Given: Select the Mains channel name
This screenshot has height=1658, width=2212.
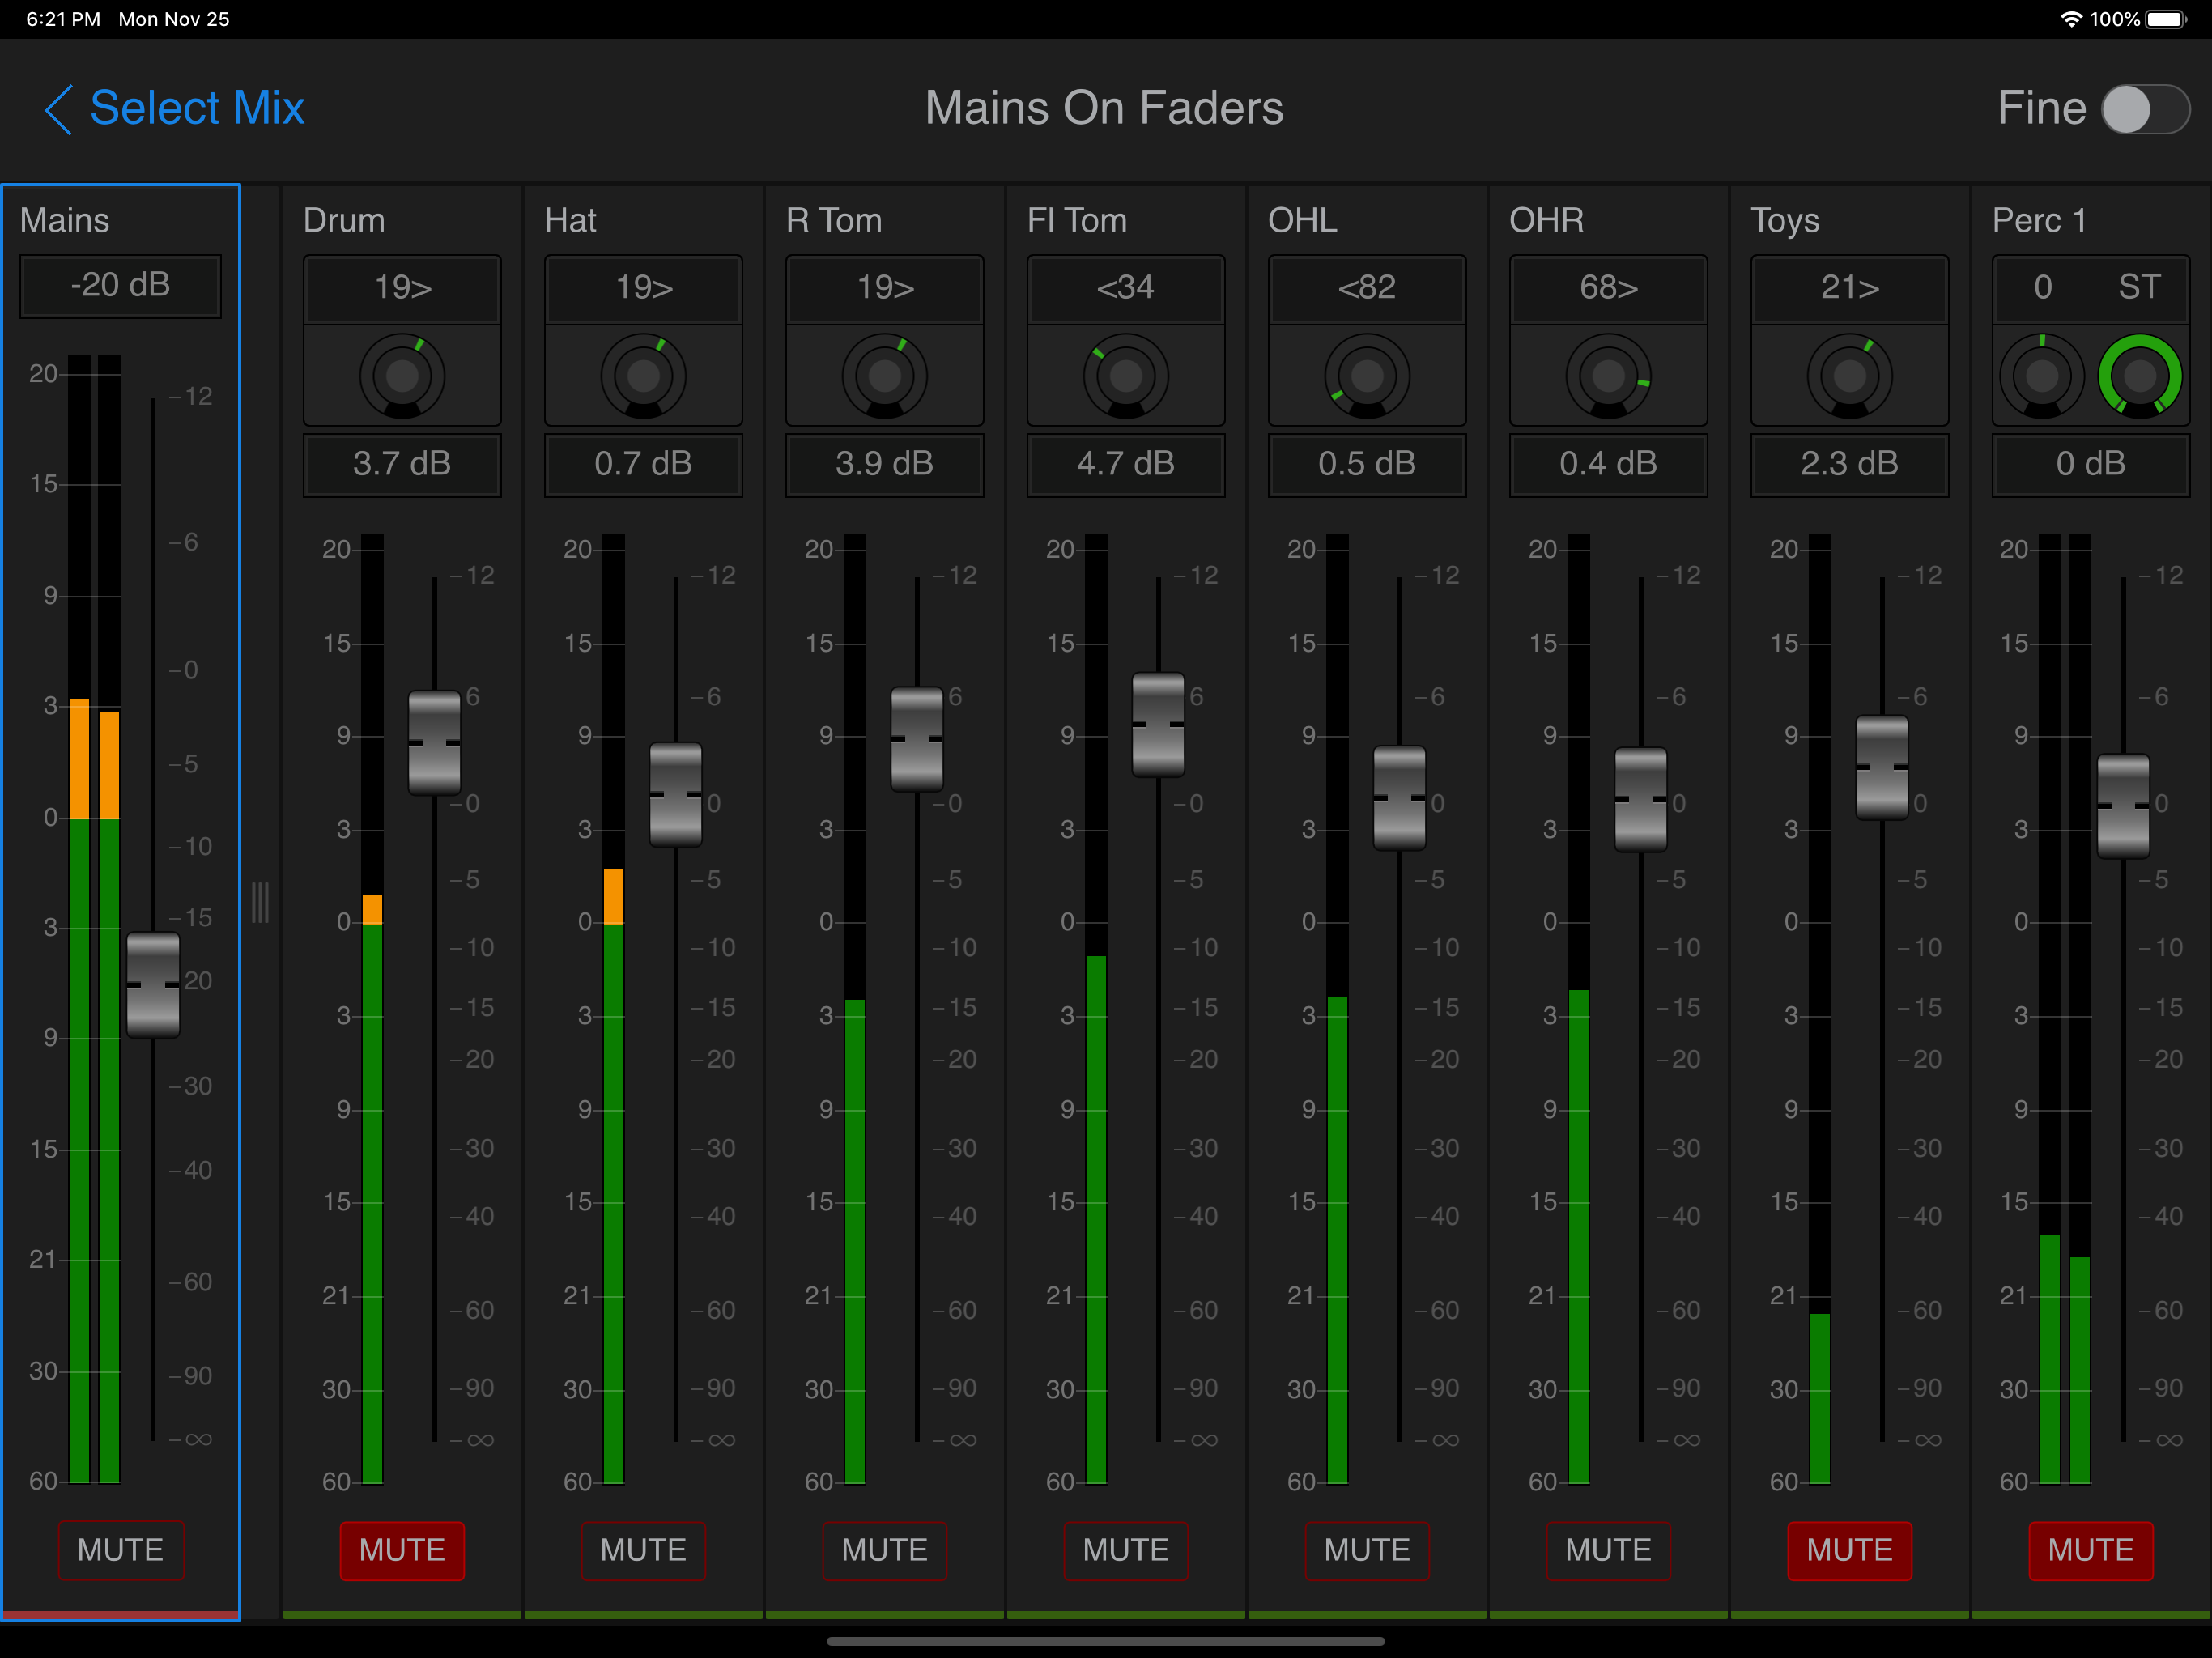Looking at the screenshot, I should click(x=65, y=220).
